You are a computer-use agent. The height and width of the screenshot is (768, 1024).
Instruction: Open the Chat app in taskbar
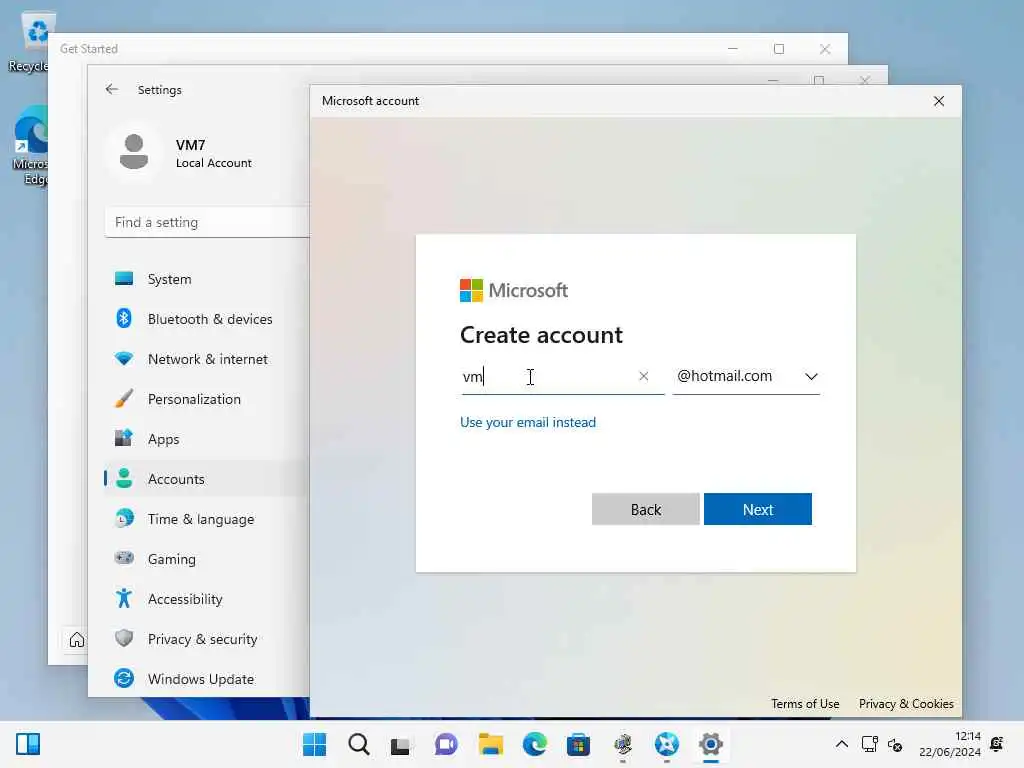[x=445, y=744]
